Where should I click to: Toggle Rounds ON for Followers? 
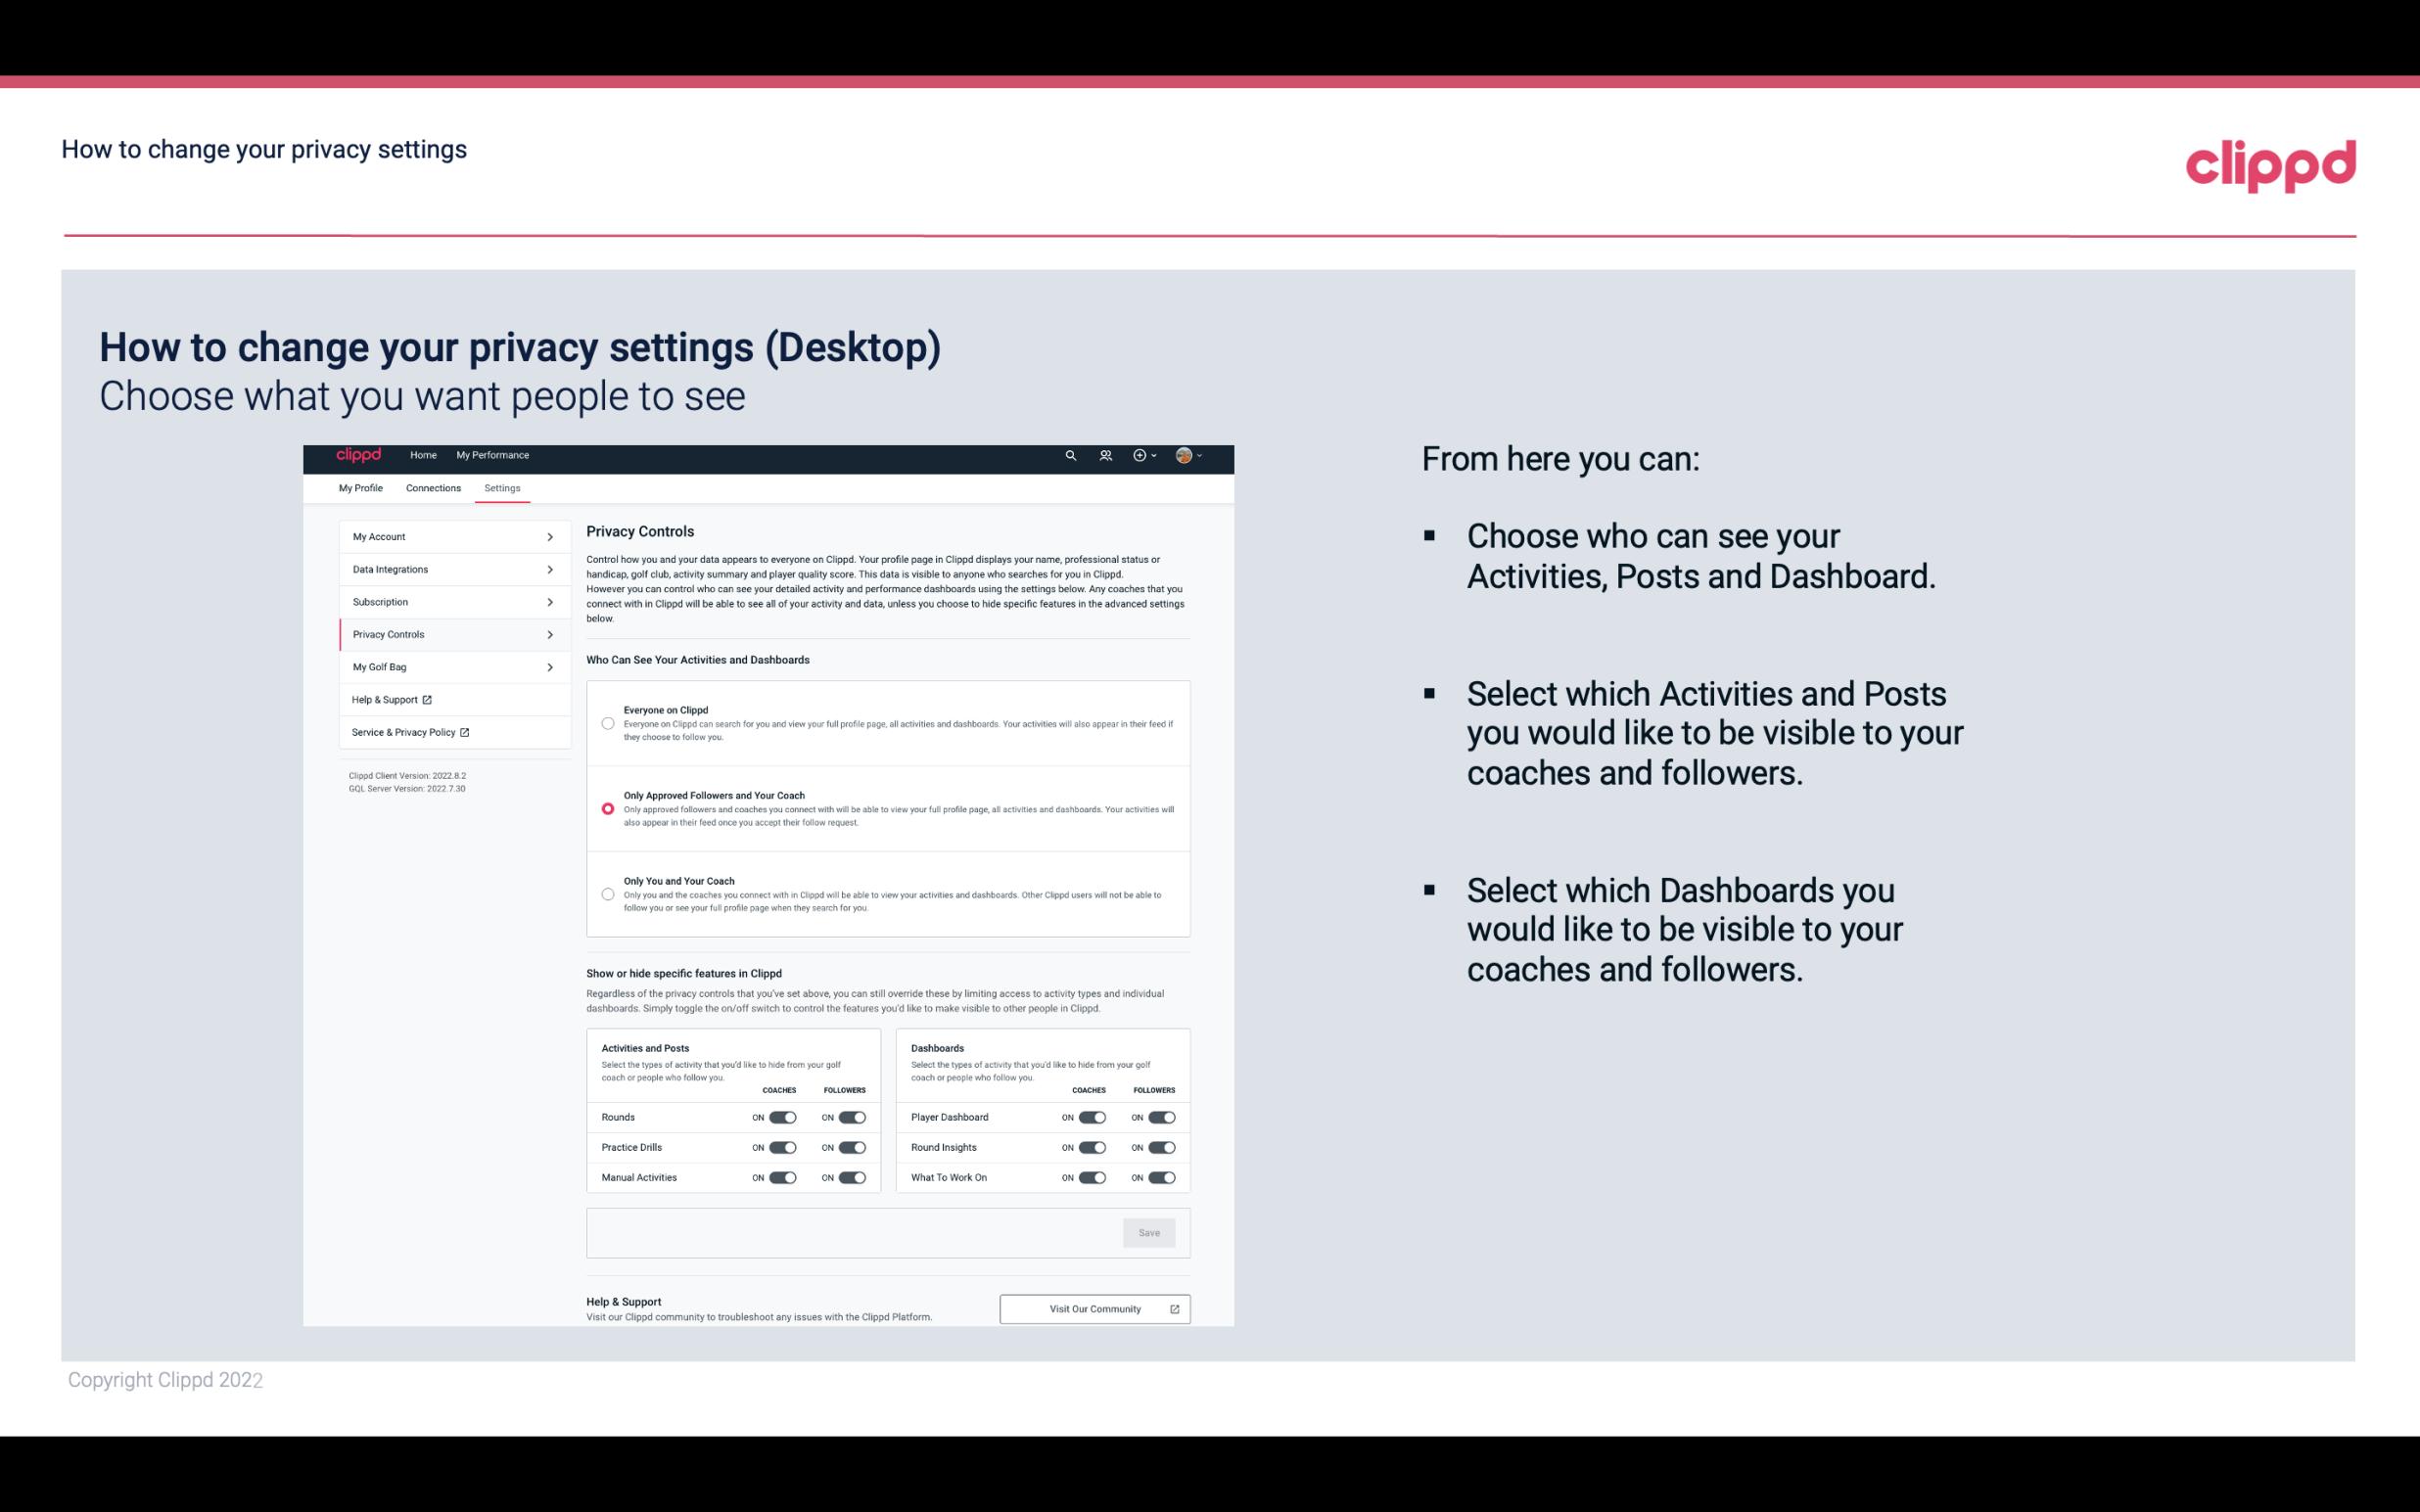point(852,1117)
